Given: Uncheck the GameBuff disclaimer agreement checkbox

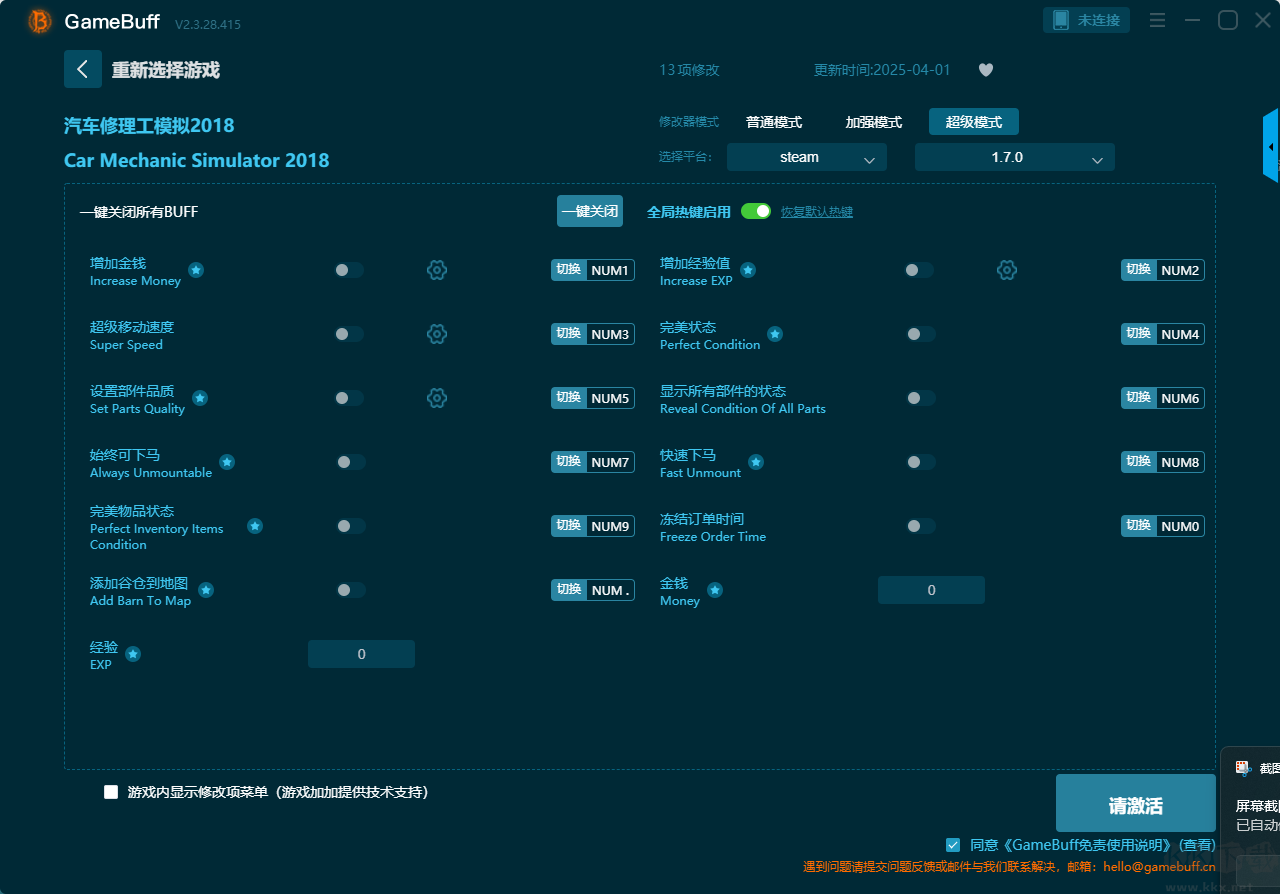Looking at the screenshot, I should [x=953, y=845].
